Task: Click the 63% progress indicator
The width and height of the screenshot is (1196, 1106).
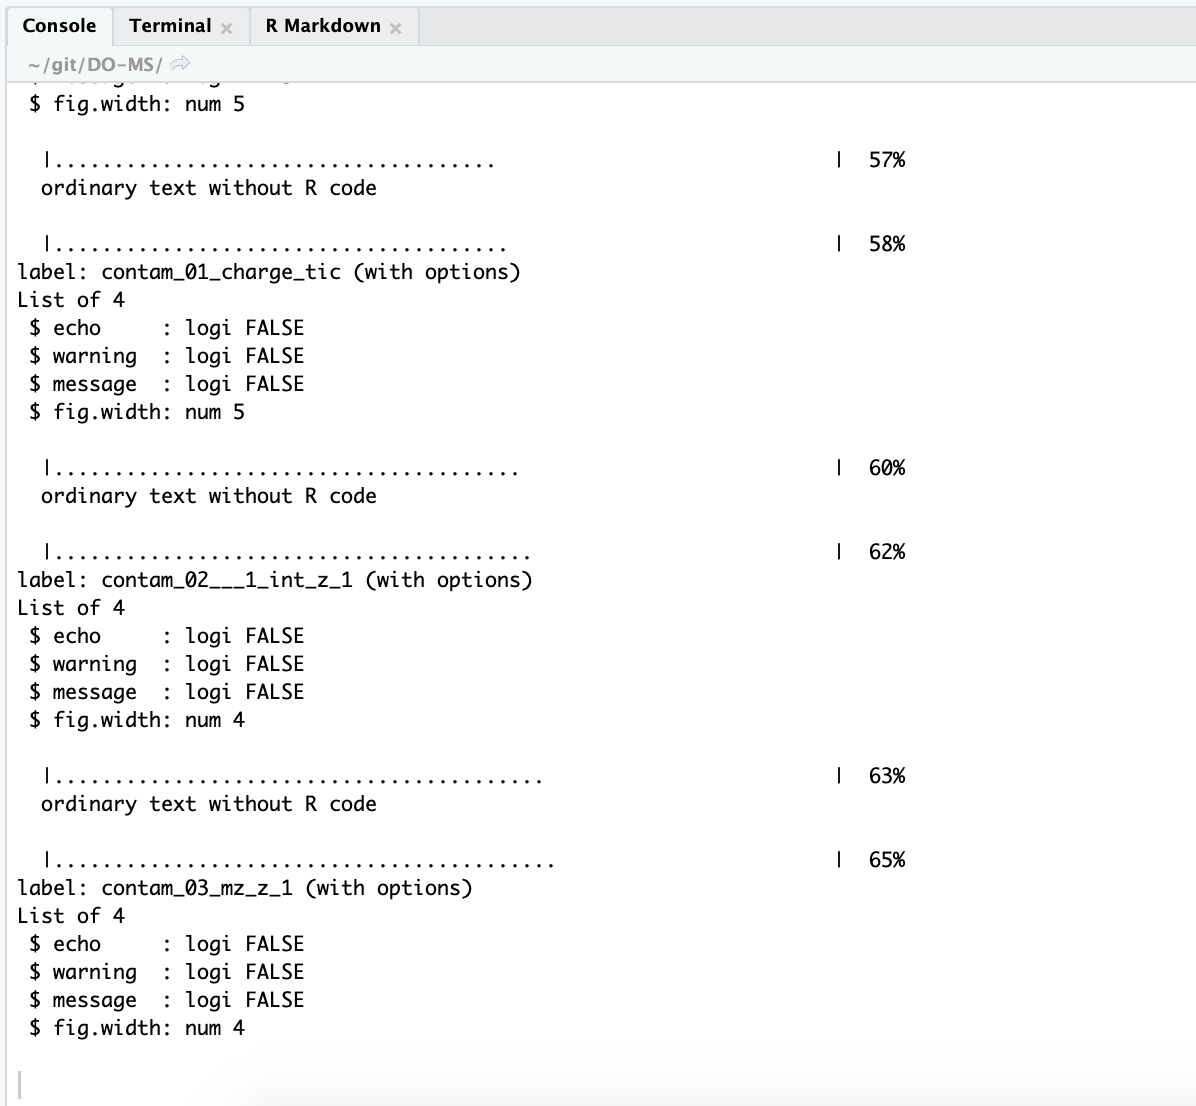Action: pyautogui.click(x=886, y=776)
